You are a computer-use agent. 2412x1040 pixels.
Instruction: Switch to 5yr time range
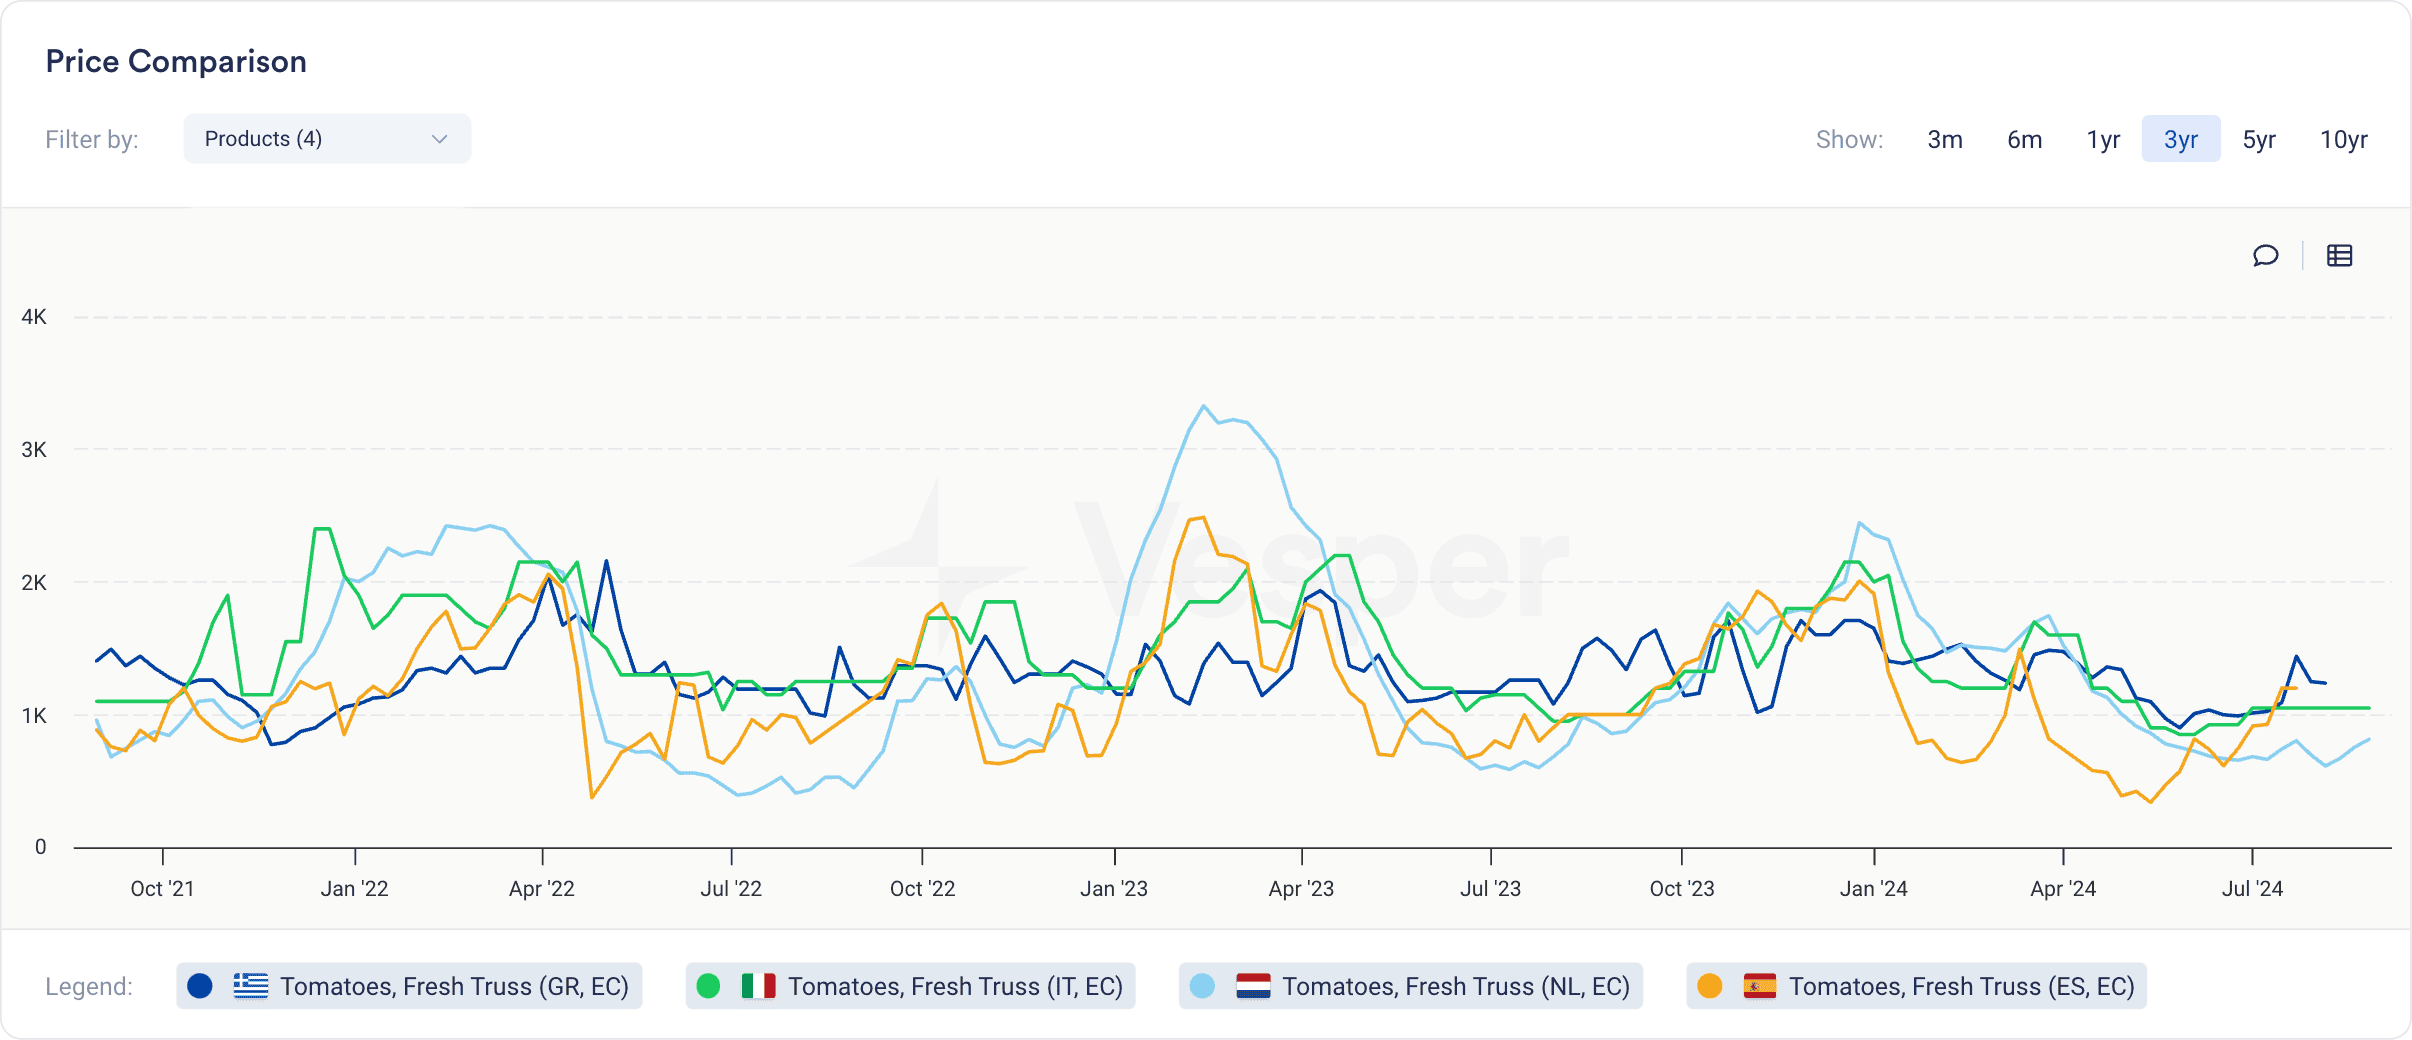pos(2259,139)
